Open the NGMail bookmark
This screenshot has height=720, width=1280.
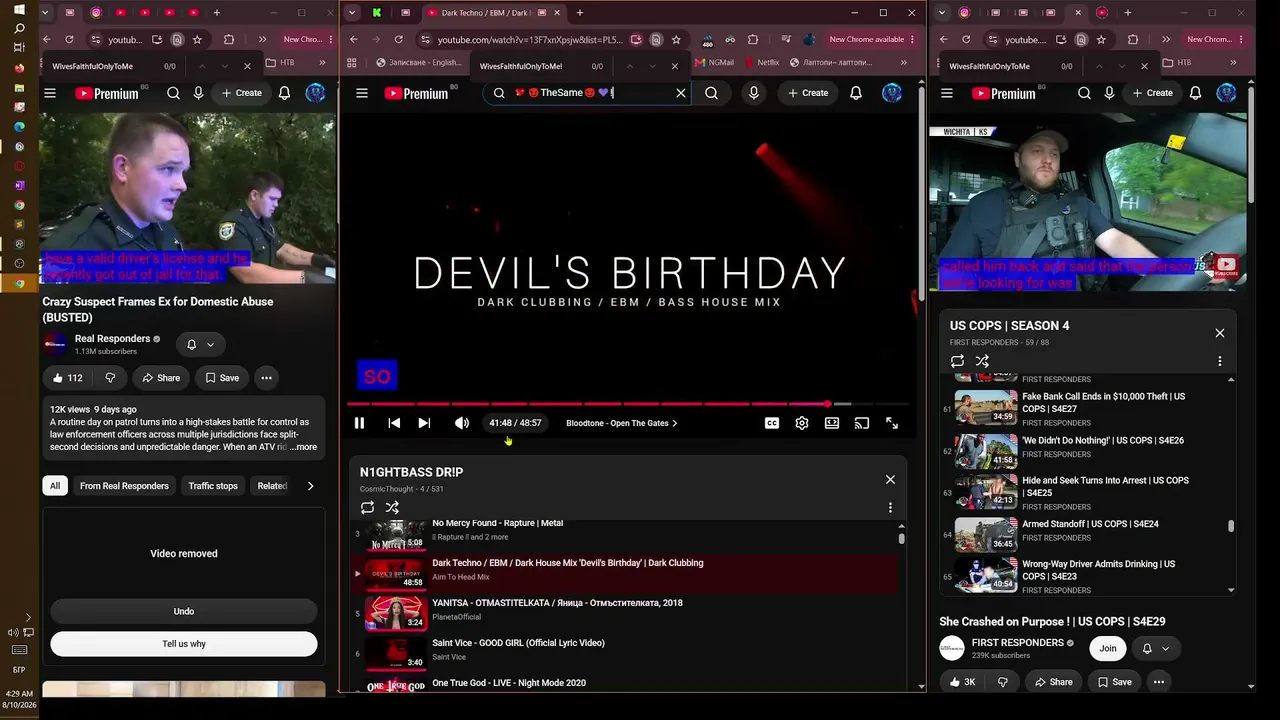click(714, 62)
